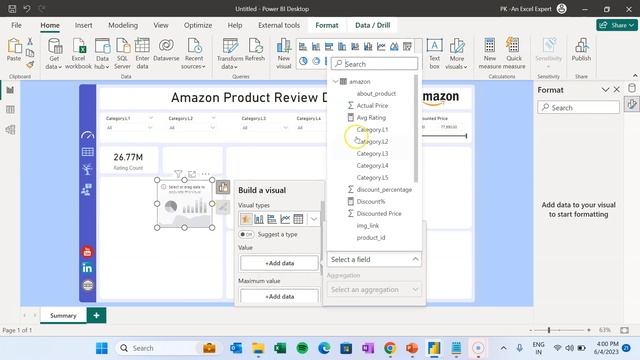Switch to the Insert ribbon tab
Viewport: 640px width, 360px height.
[x=83, y=25]
